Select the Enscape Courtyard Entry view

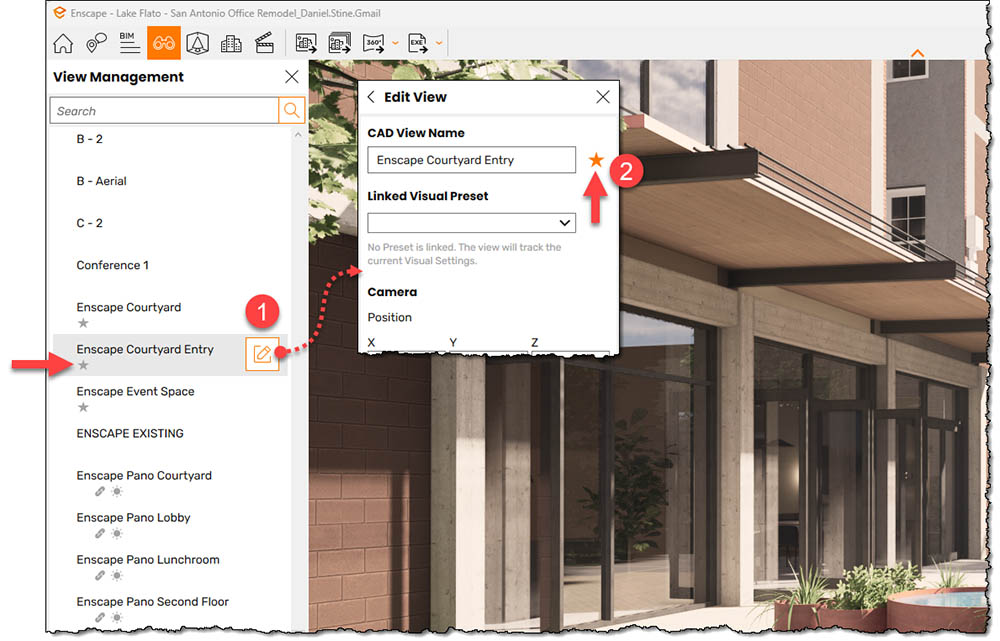tap(145, 350)
